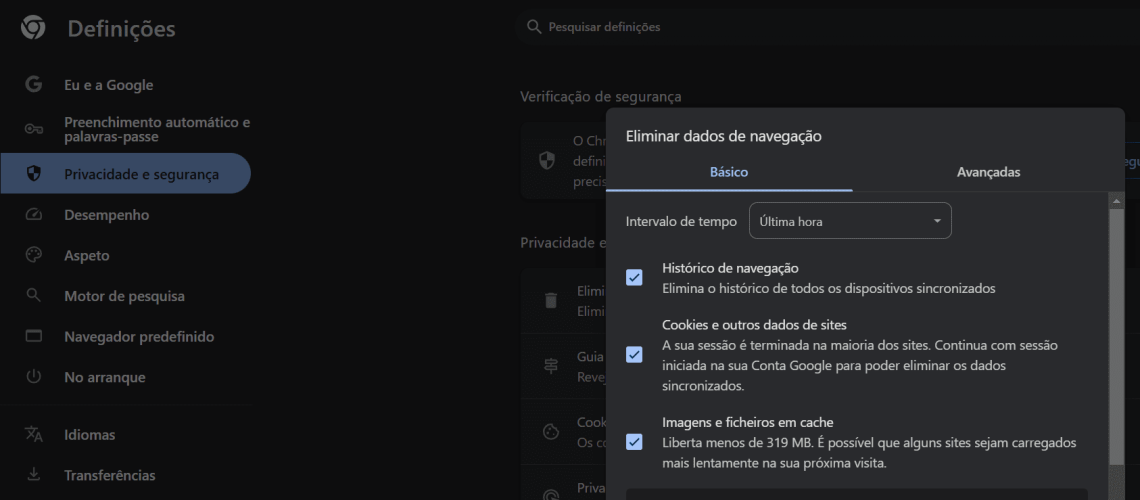Click the Elimina o histórico de todos os dispositivos text

(x=828, y=288)
